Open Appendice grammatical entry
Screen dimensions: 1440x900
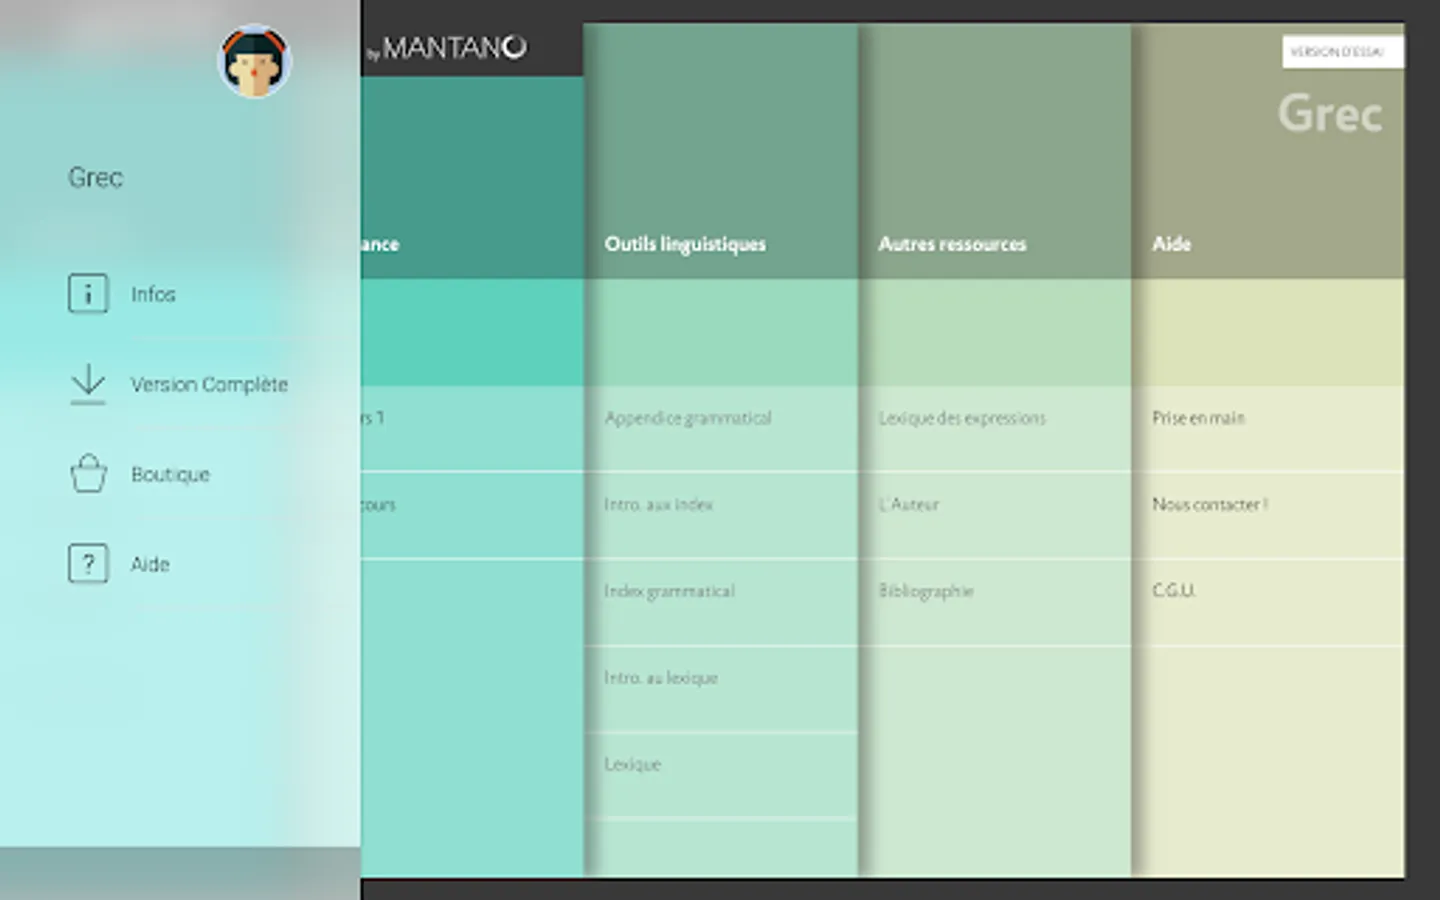point(688,418)
